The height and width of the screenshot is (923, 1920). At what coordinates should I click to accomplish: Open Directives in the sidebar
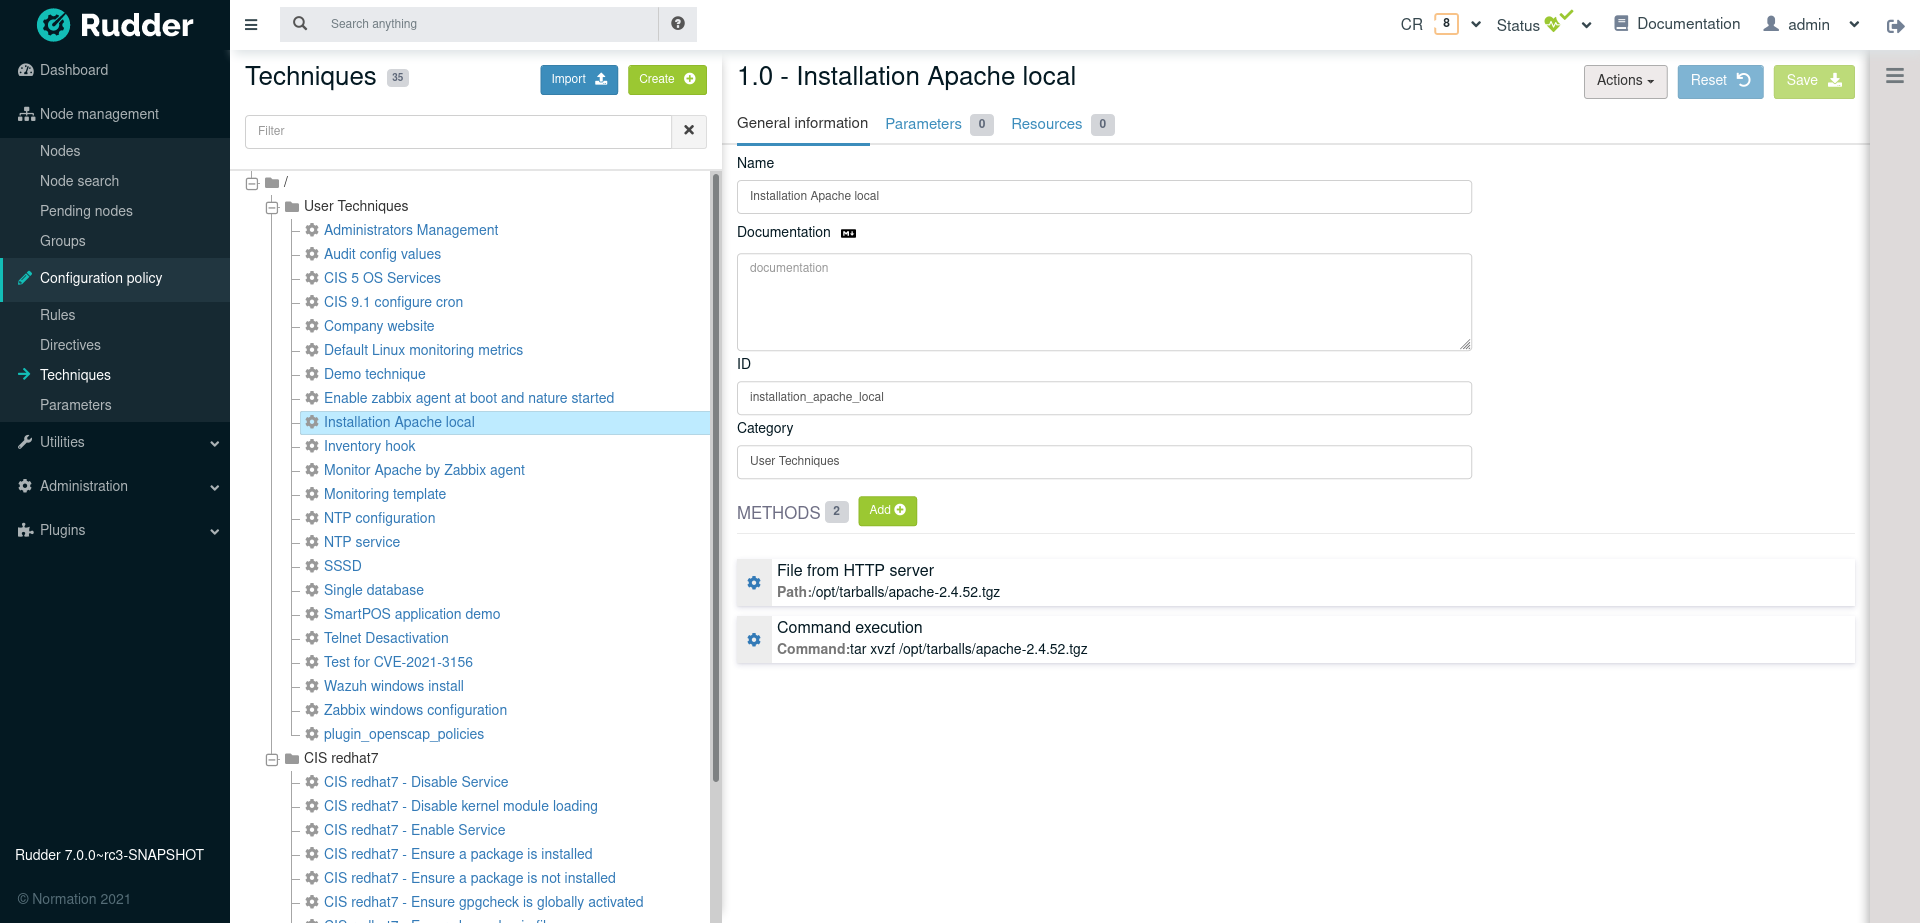tap(70, 345)
